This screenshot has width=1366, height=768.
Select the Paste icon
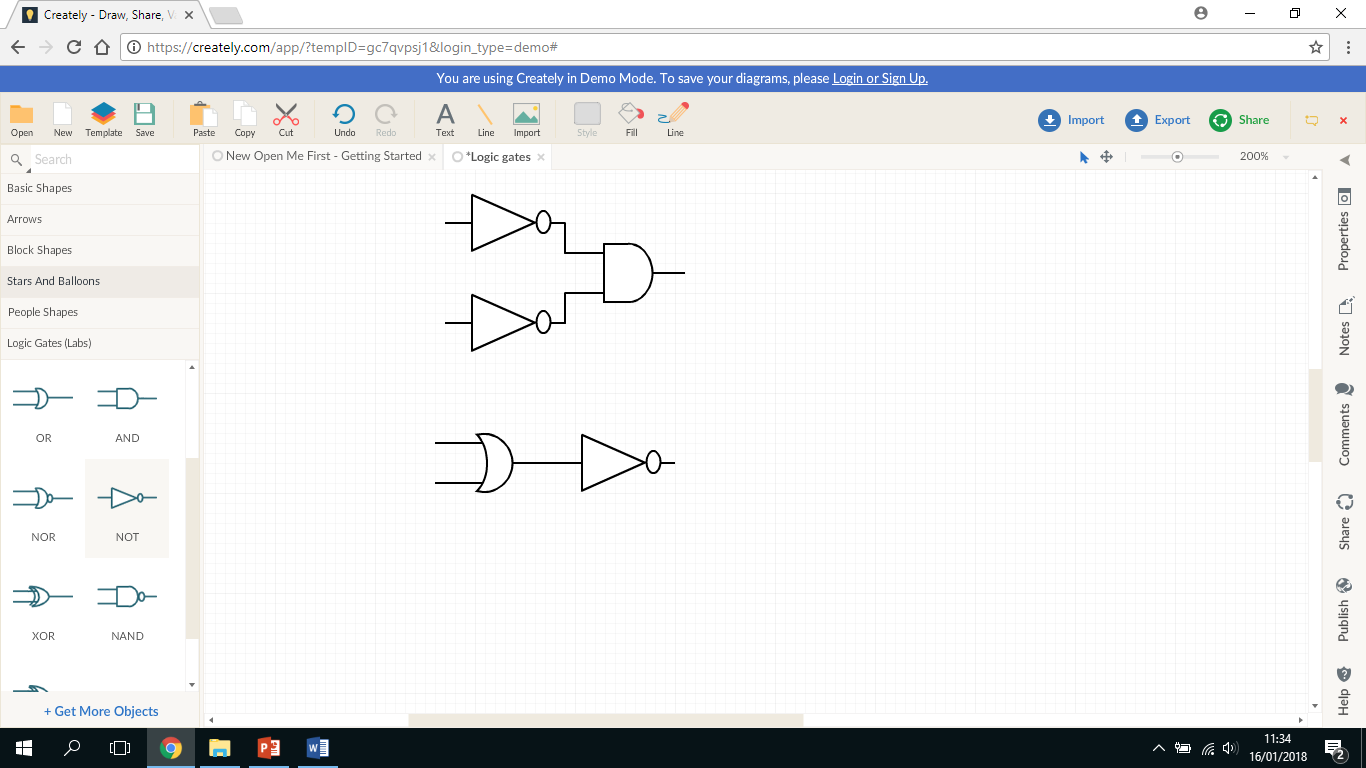[202, 117]
